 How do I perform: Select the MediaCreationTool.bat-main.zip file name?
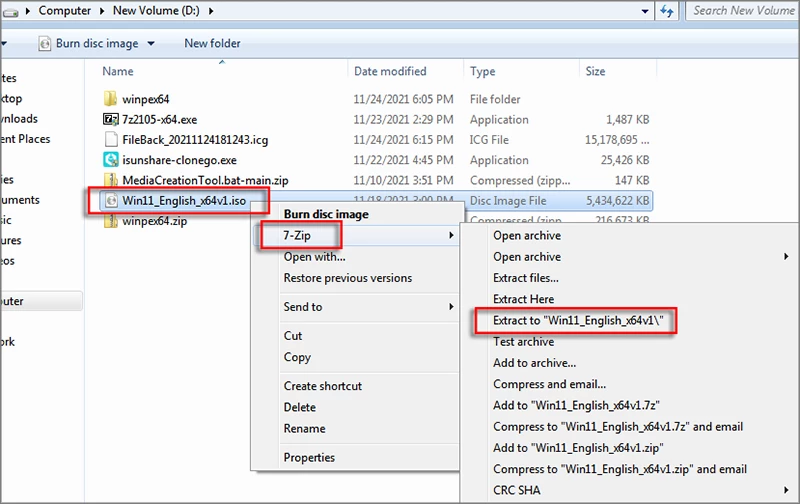point(205,180)
